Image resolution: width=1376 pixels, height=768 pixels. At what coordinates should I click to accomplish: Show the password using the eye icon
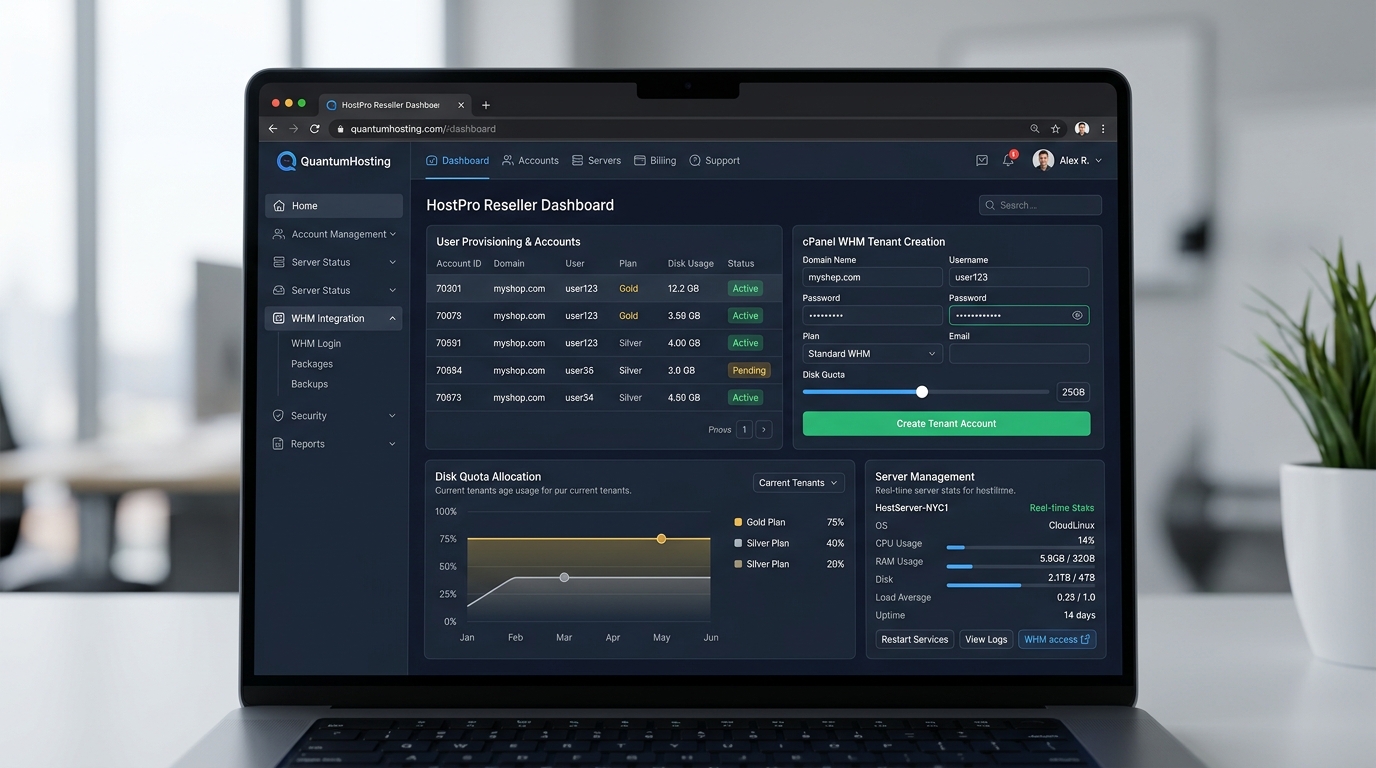click(1077, 315)
